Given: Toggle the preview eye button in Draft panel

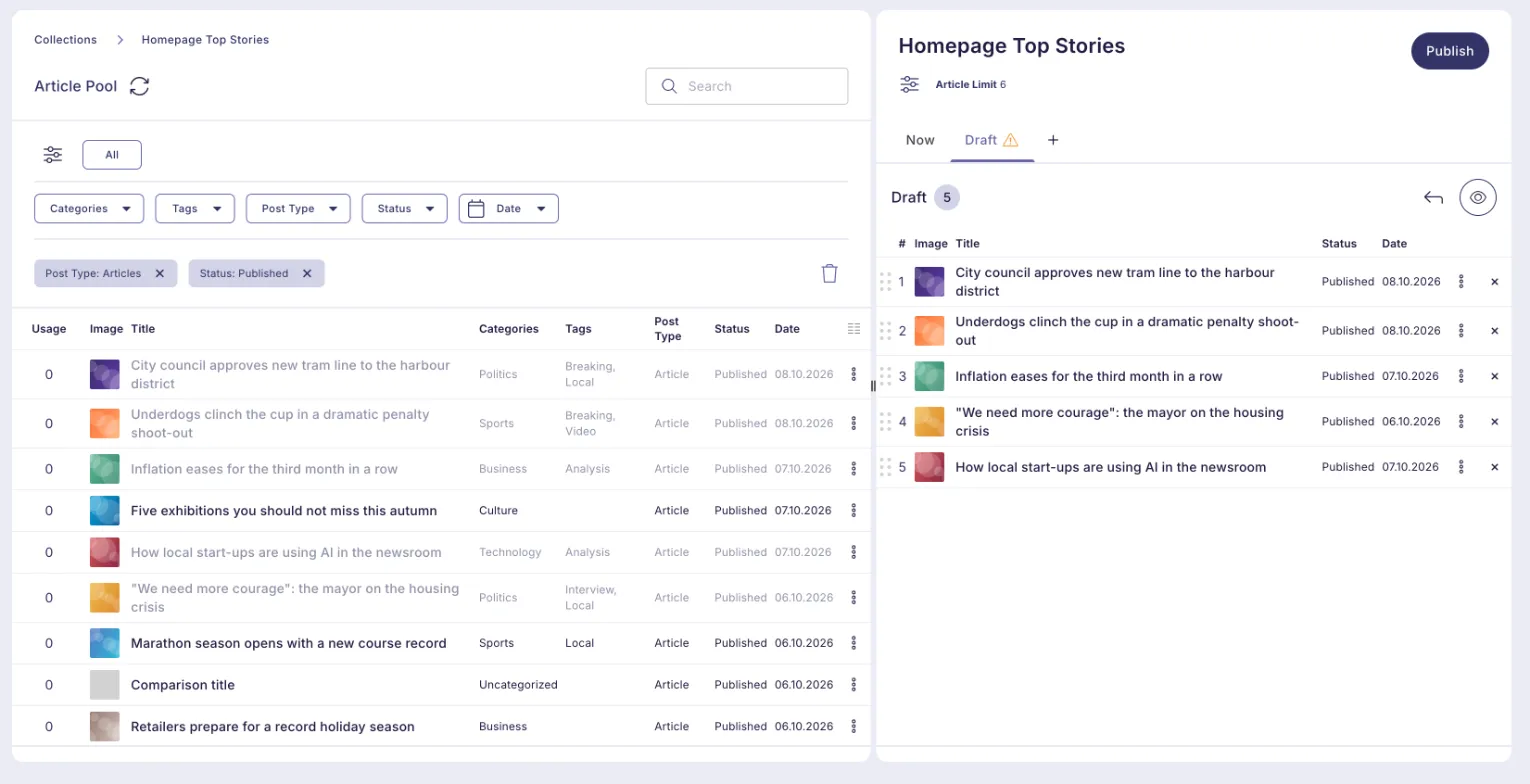Looking at the screenshot, I should 1478,197.
